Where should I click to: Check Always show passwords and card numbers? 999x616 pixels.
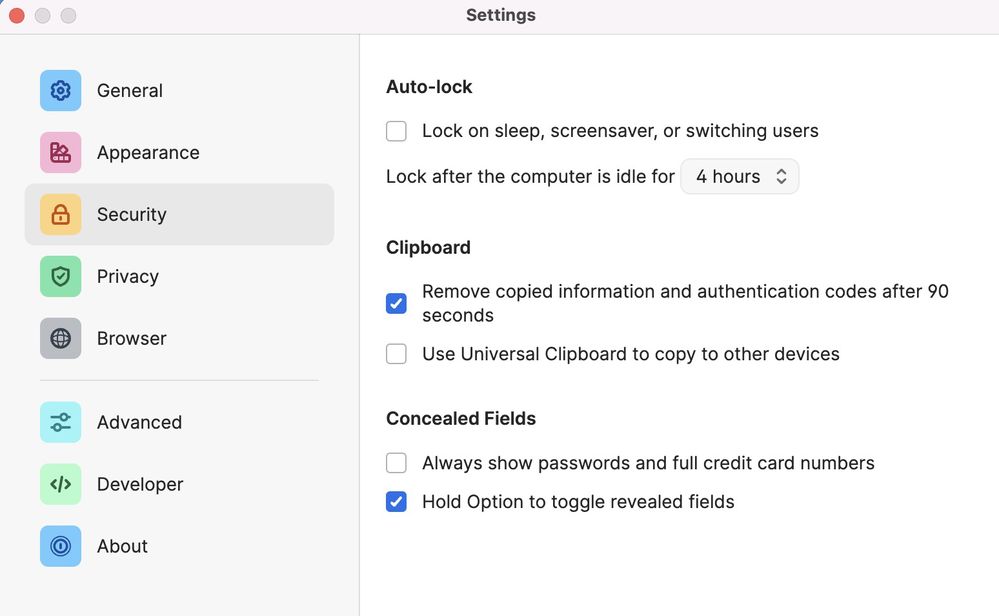point(397,463)
